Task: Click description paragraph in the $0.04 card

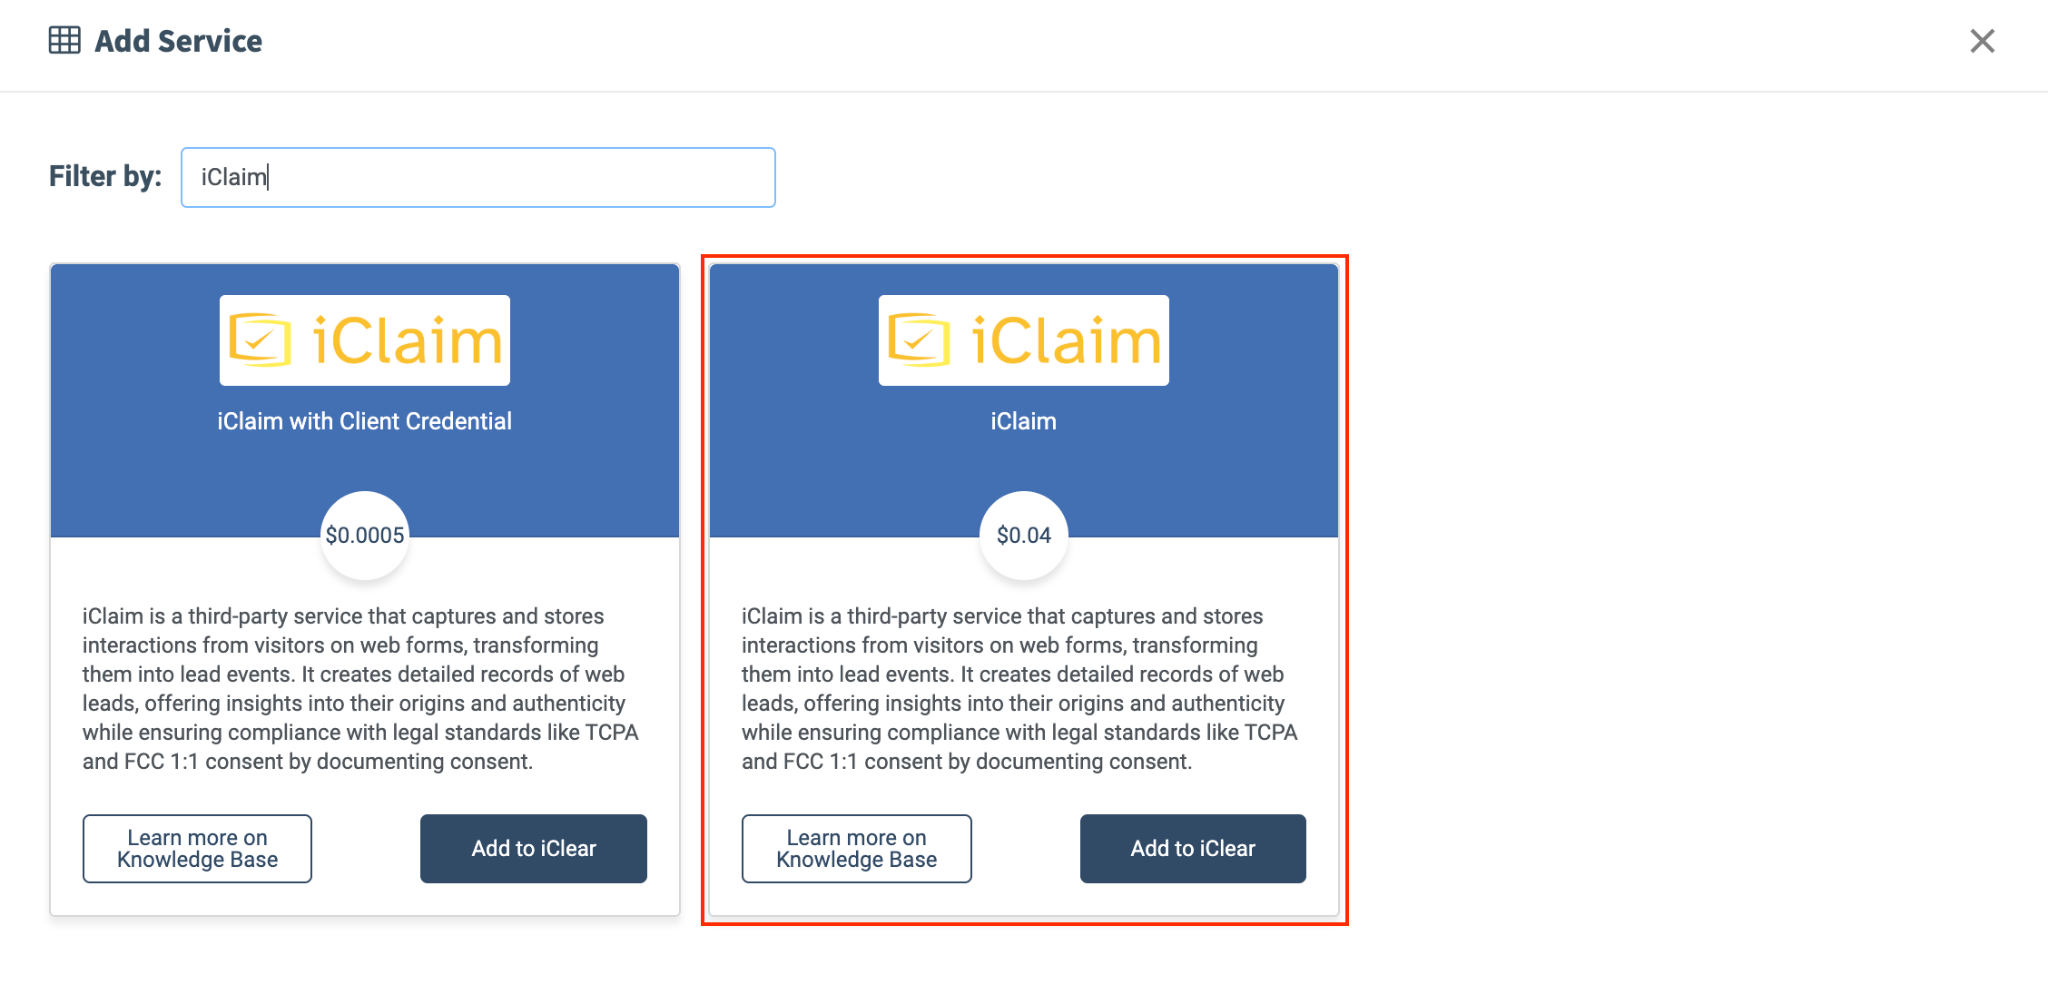Action: tap(1020, 688)
